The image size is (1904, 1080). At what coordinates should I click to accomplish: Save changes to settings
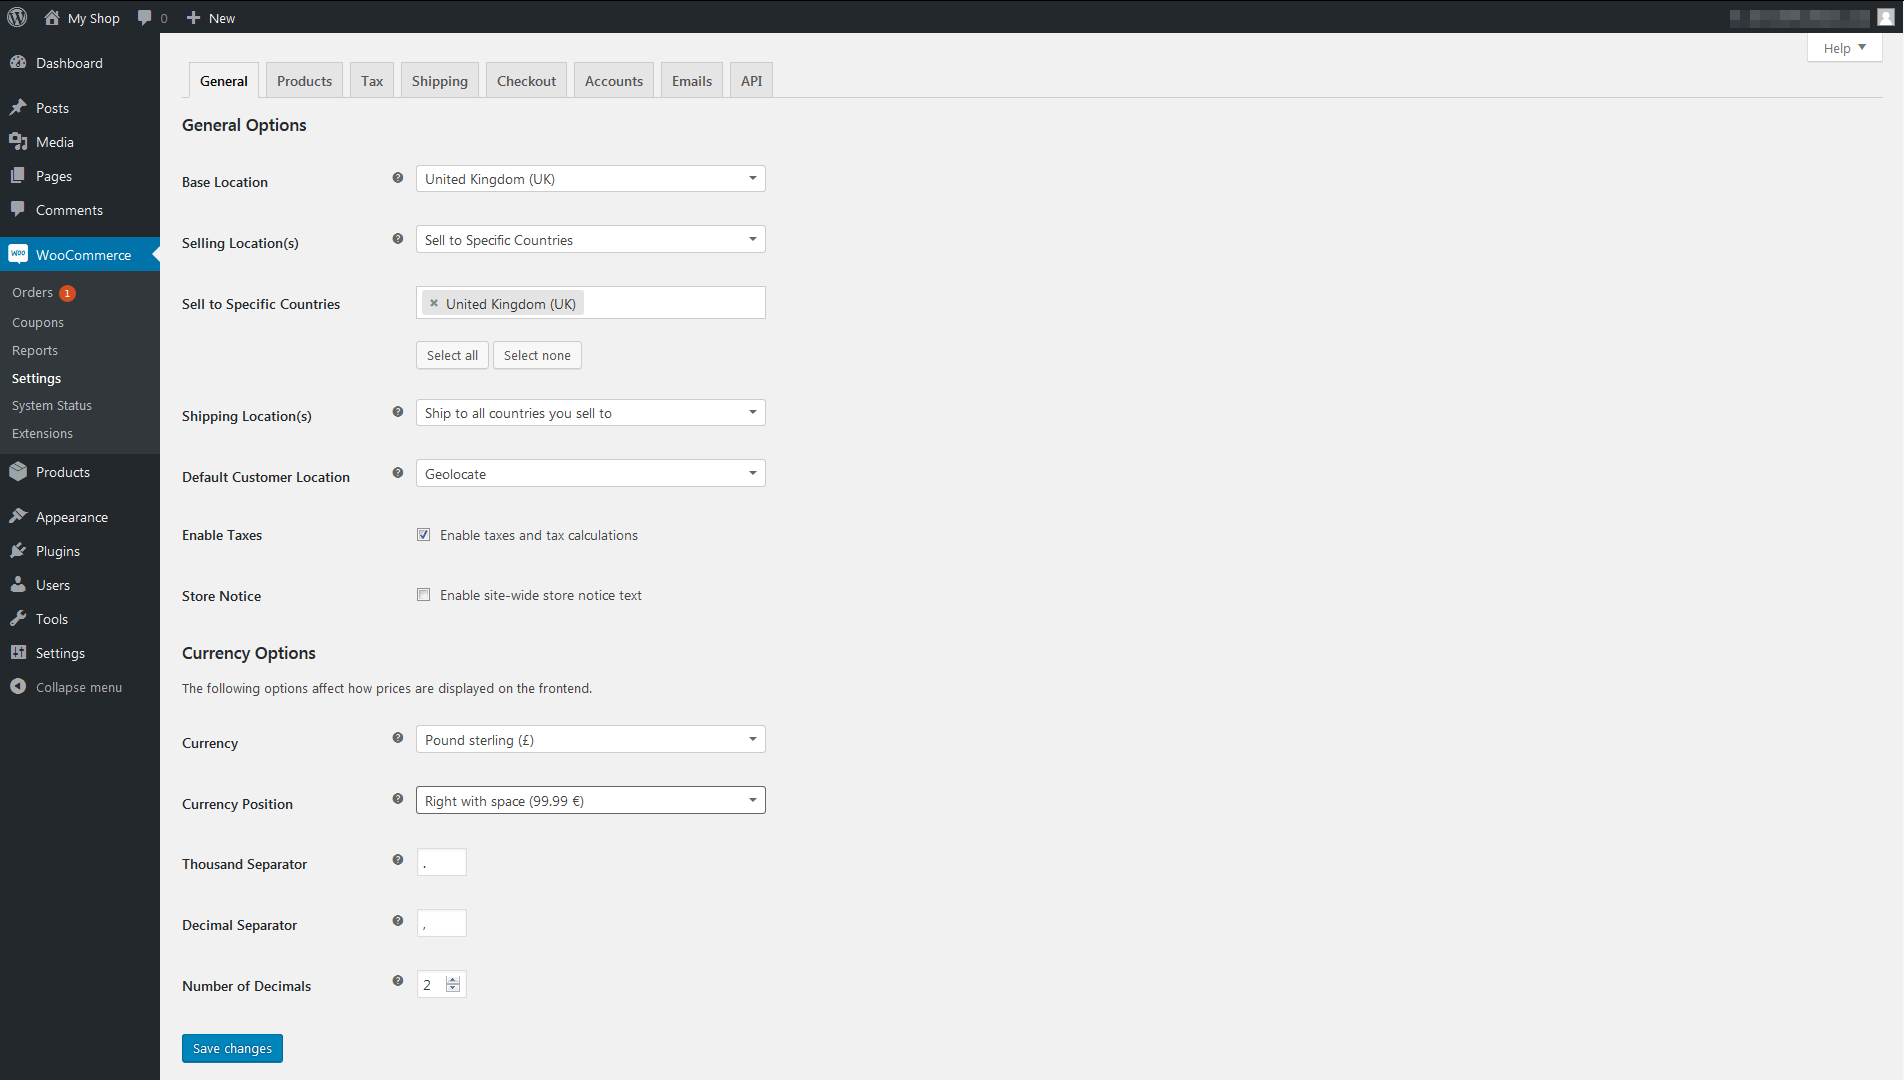[232, 1048]
